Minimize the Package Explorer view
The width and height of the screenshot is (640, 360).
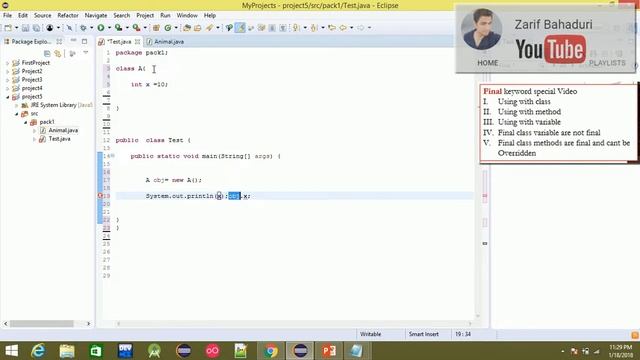(x=73, y=41)
